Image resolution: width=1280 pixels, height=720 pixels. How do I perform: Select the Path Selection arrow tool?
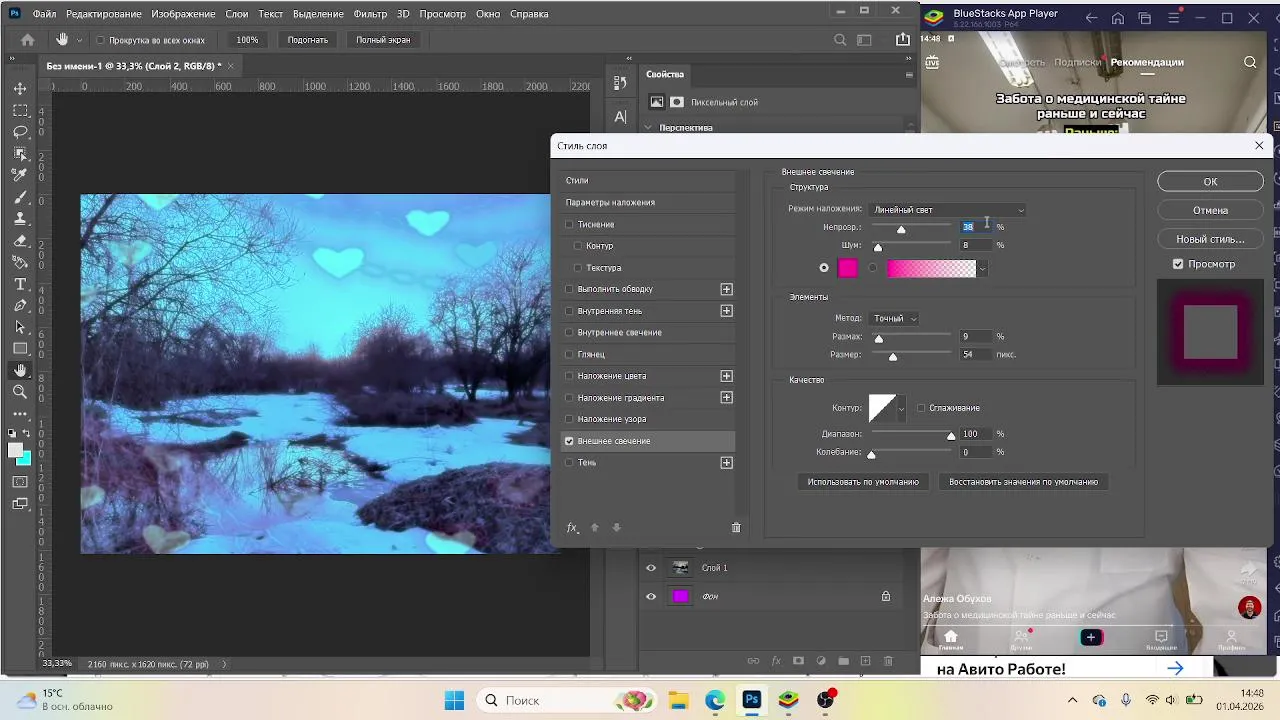pyautogui.click(x=20, y=327)
